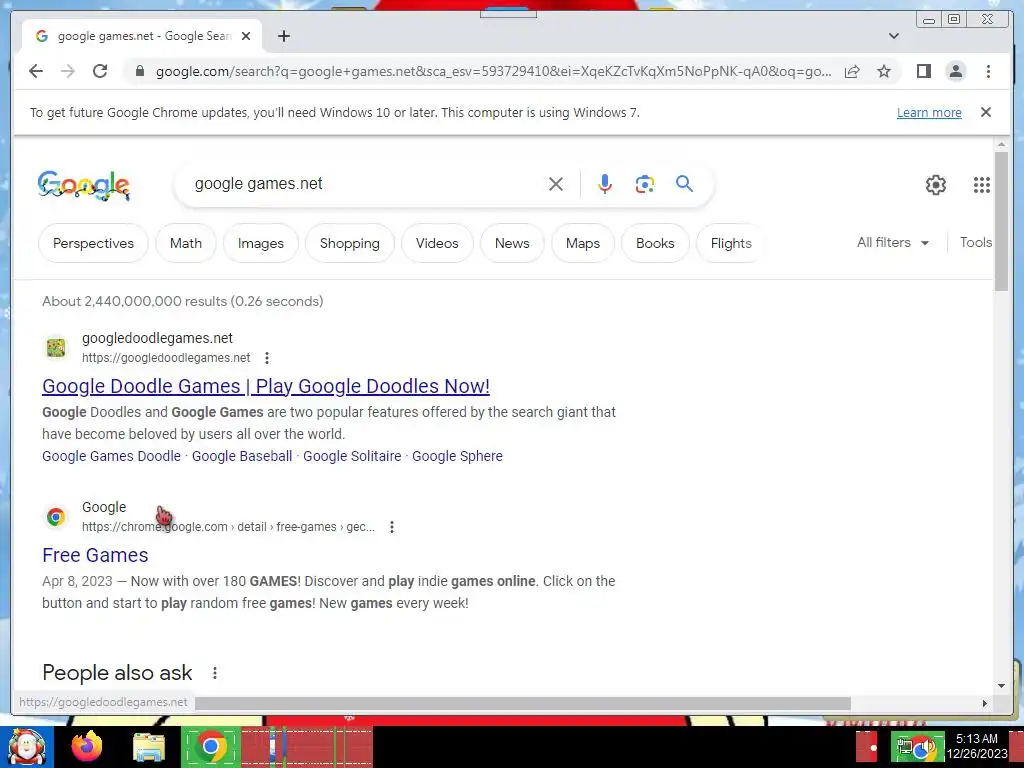
Task: Go back with the browser back arrow
Action: pyautogui.click(x=36, y=71)
